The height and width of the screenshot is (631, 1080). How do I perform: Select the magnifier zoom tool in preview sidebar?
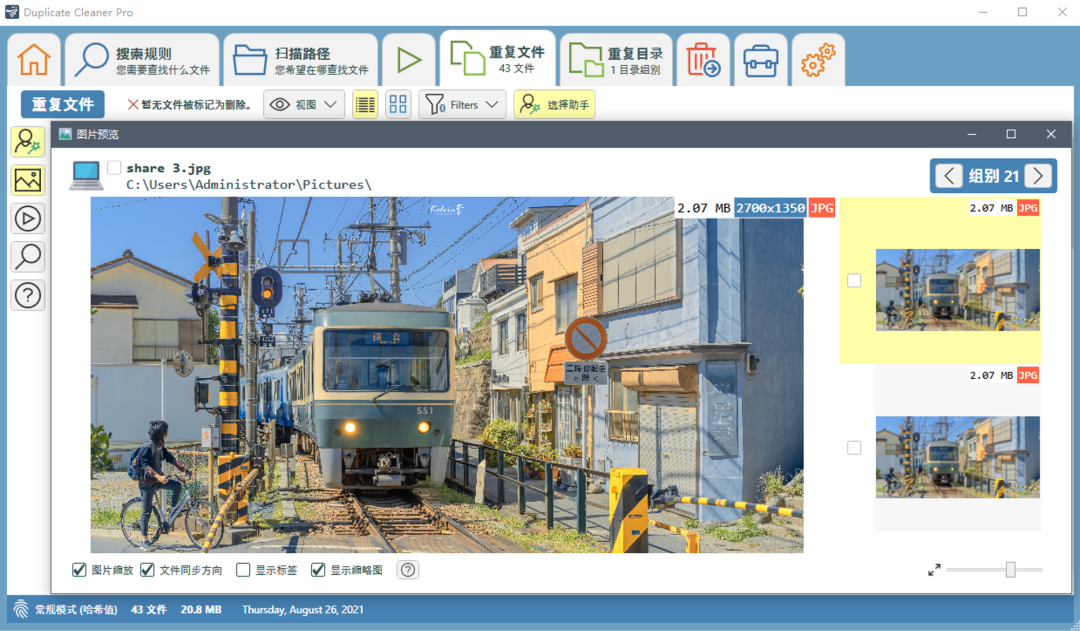(27, 257)
